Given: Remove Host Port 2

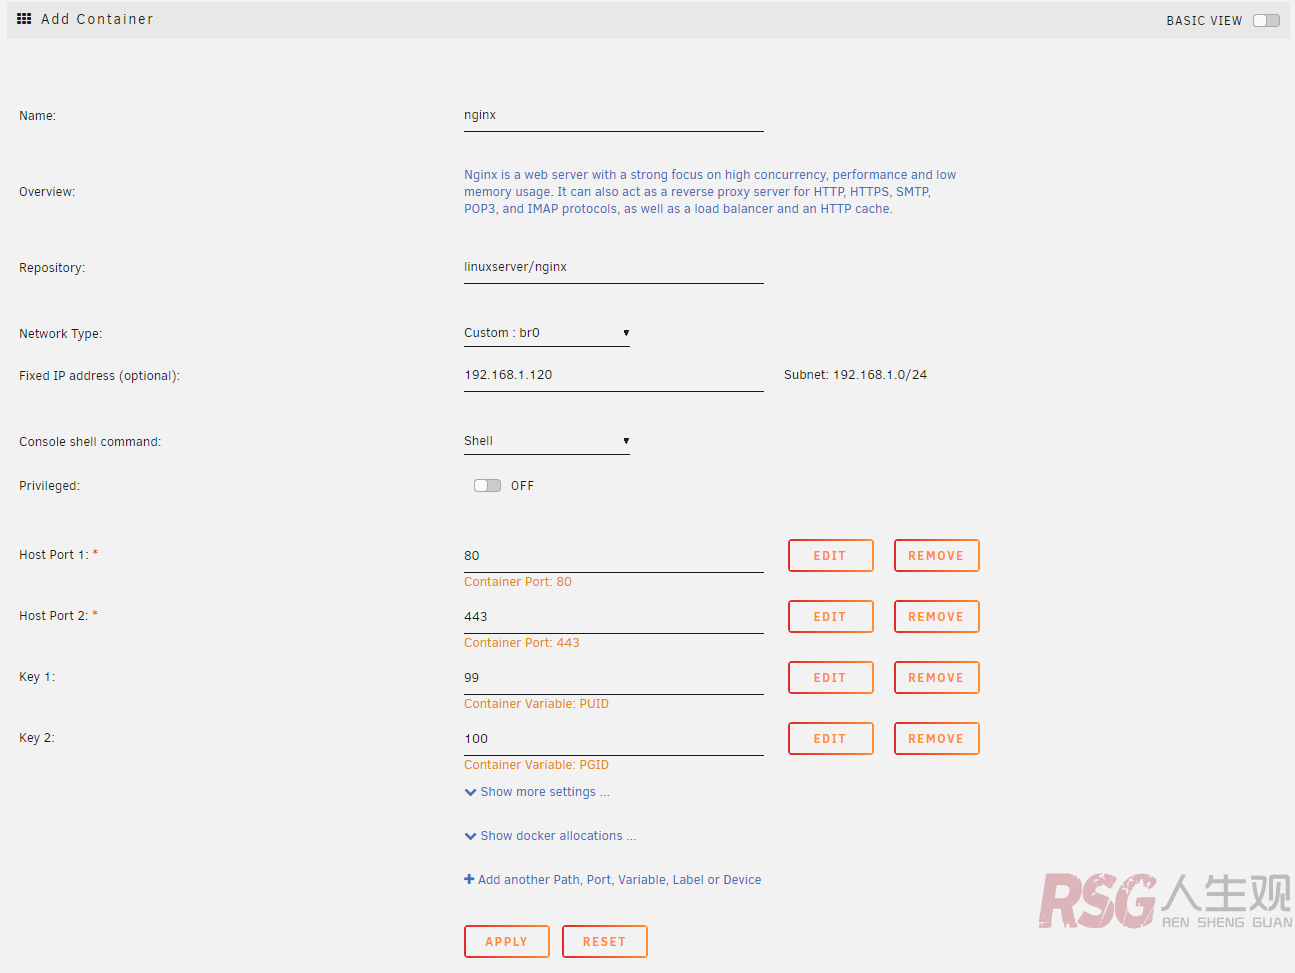Looking at the screenshot, I should pyautogui.click(x=937, y=617).
